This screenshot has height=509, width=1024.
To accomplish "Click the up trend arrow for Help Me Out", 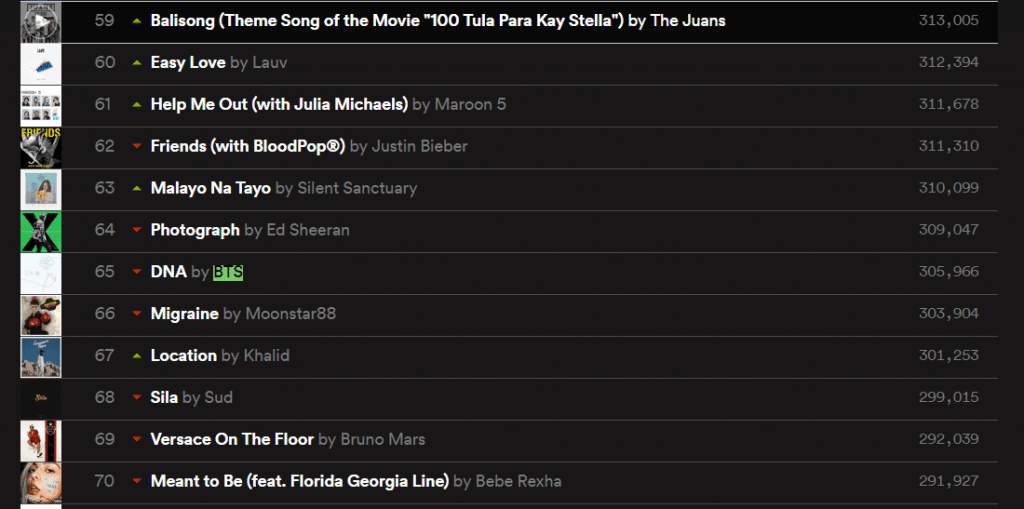I will (137, 105).
